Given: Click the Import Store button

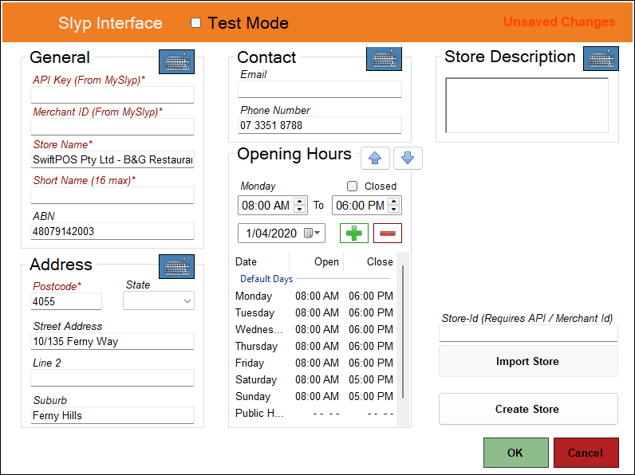Looking at the screenshot, I should click(528, 361).
